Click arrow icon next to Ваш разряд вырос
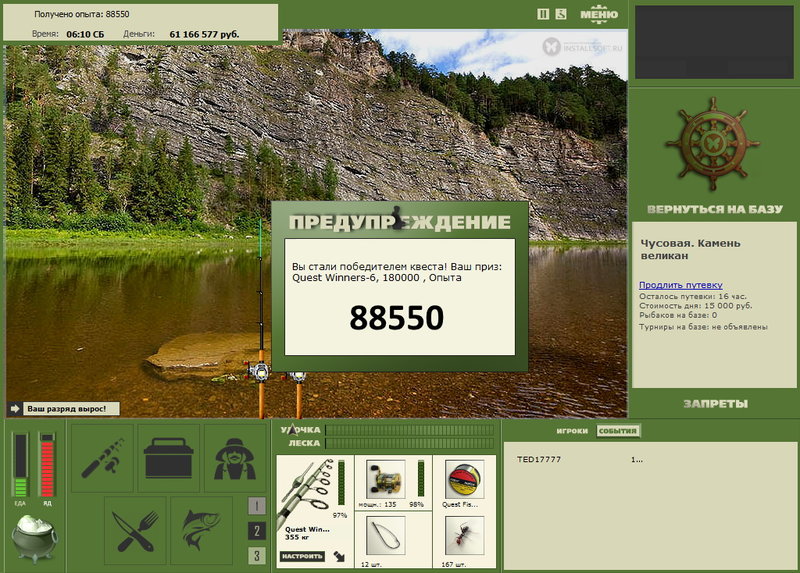800x573 pixels. tap(14, 409)
